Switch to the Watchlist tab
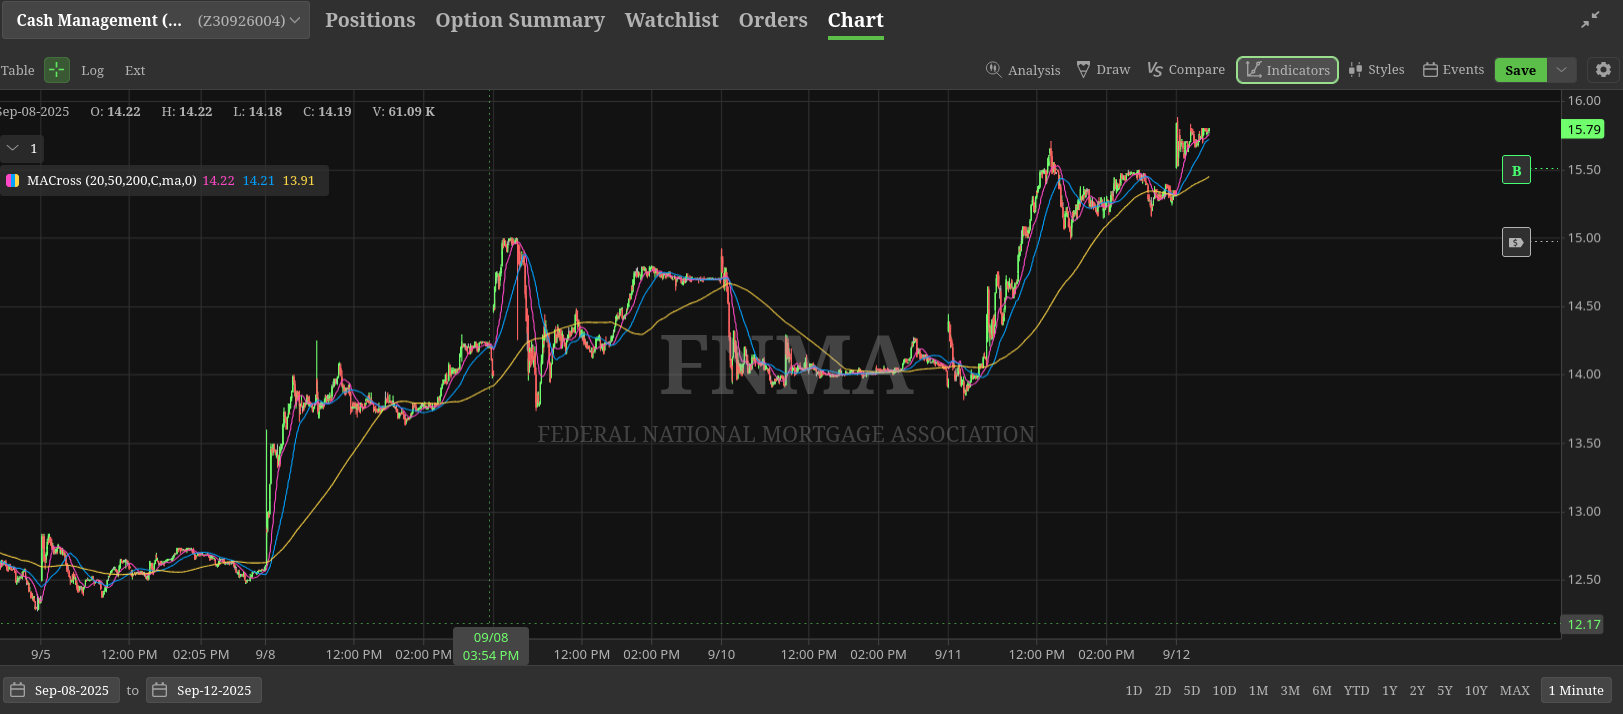 click(x=672, y=20)
